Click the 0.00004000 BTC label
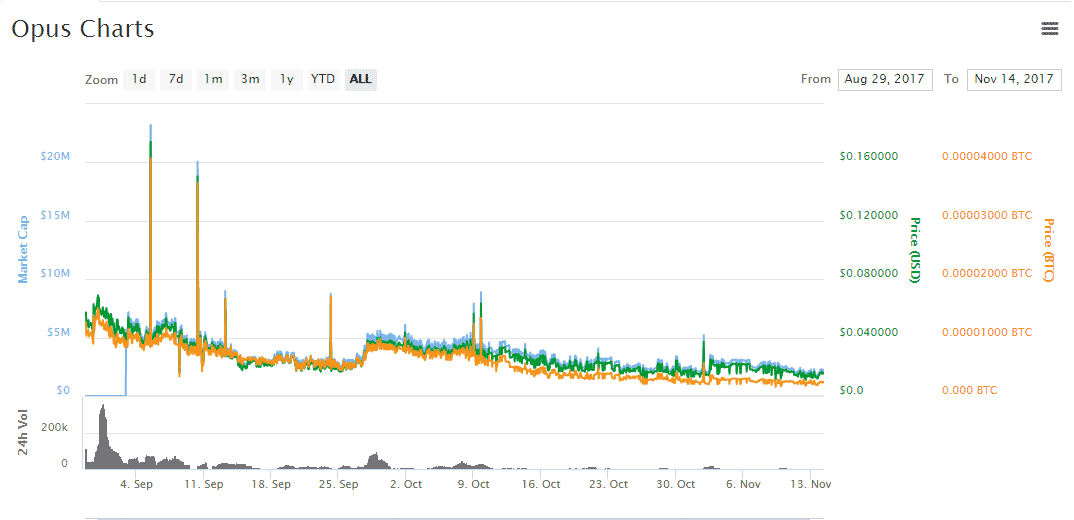The image size is (1074, 520). tap(987, 156)
